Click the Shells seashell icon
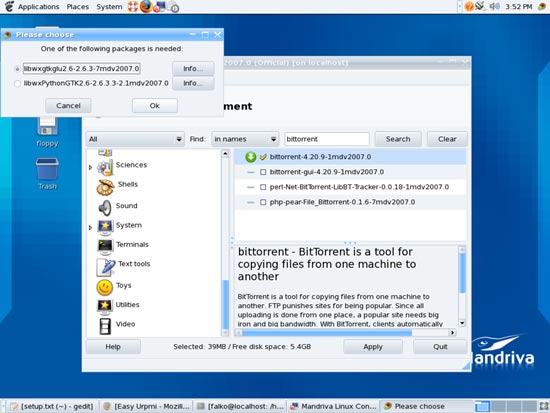 [x=105, y=187]
